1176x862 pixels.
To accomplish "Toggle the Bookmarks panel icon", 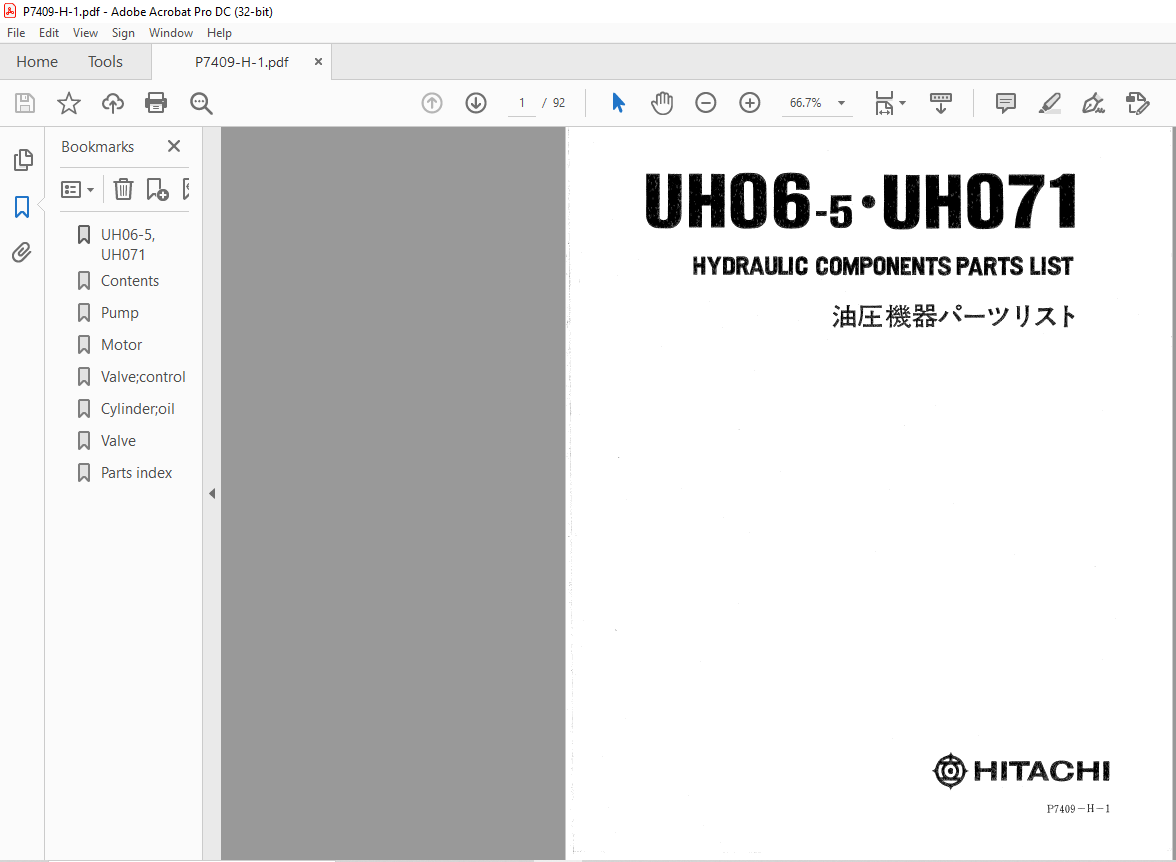I will [x=22, y=207].
